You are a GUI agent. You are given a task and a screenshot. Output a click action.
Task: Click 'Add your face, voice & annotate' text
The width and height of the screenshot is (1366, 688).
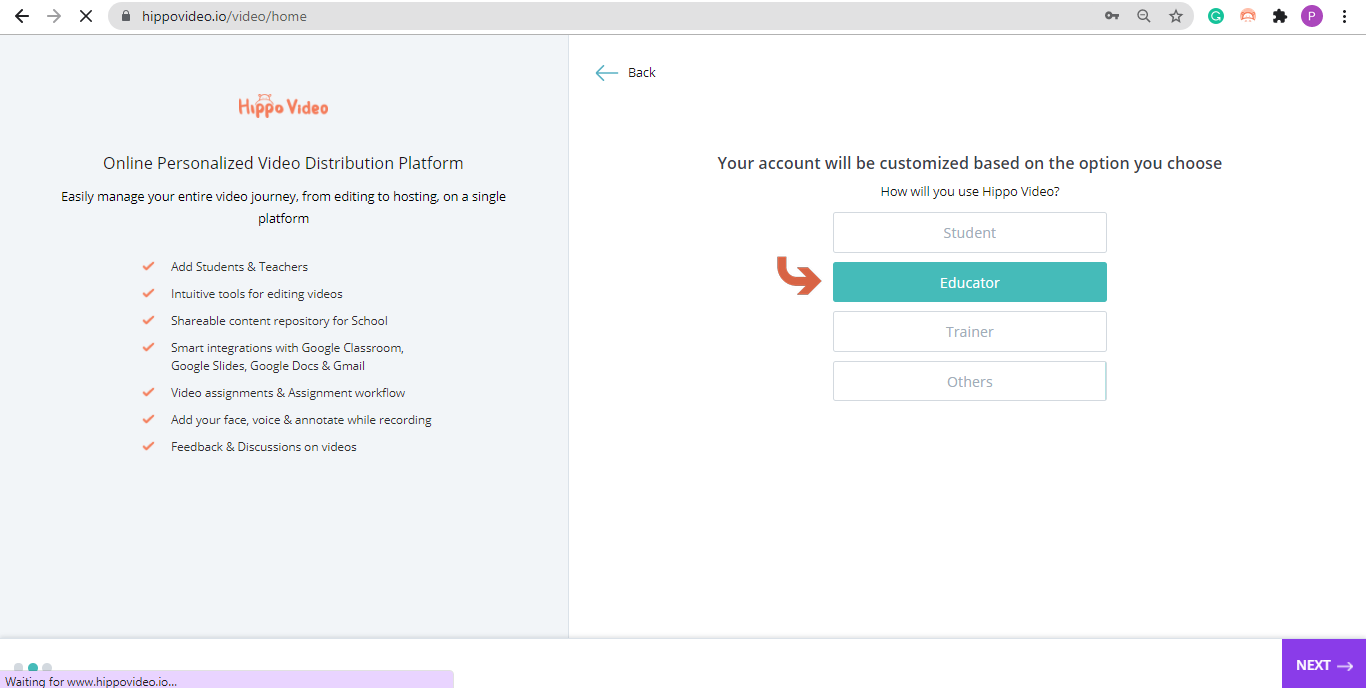[301, 419]
